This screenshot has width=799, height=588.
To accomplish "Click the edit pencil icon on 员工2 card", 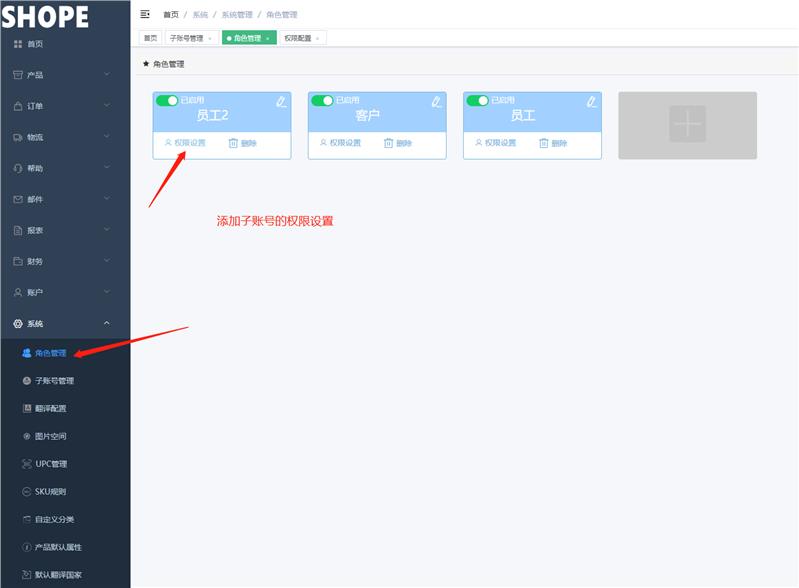I will (281, 102).
